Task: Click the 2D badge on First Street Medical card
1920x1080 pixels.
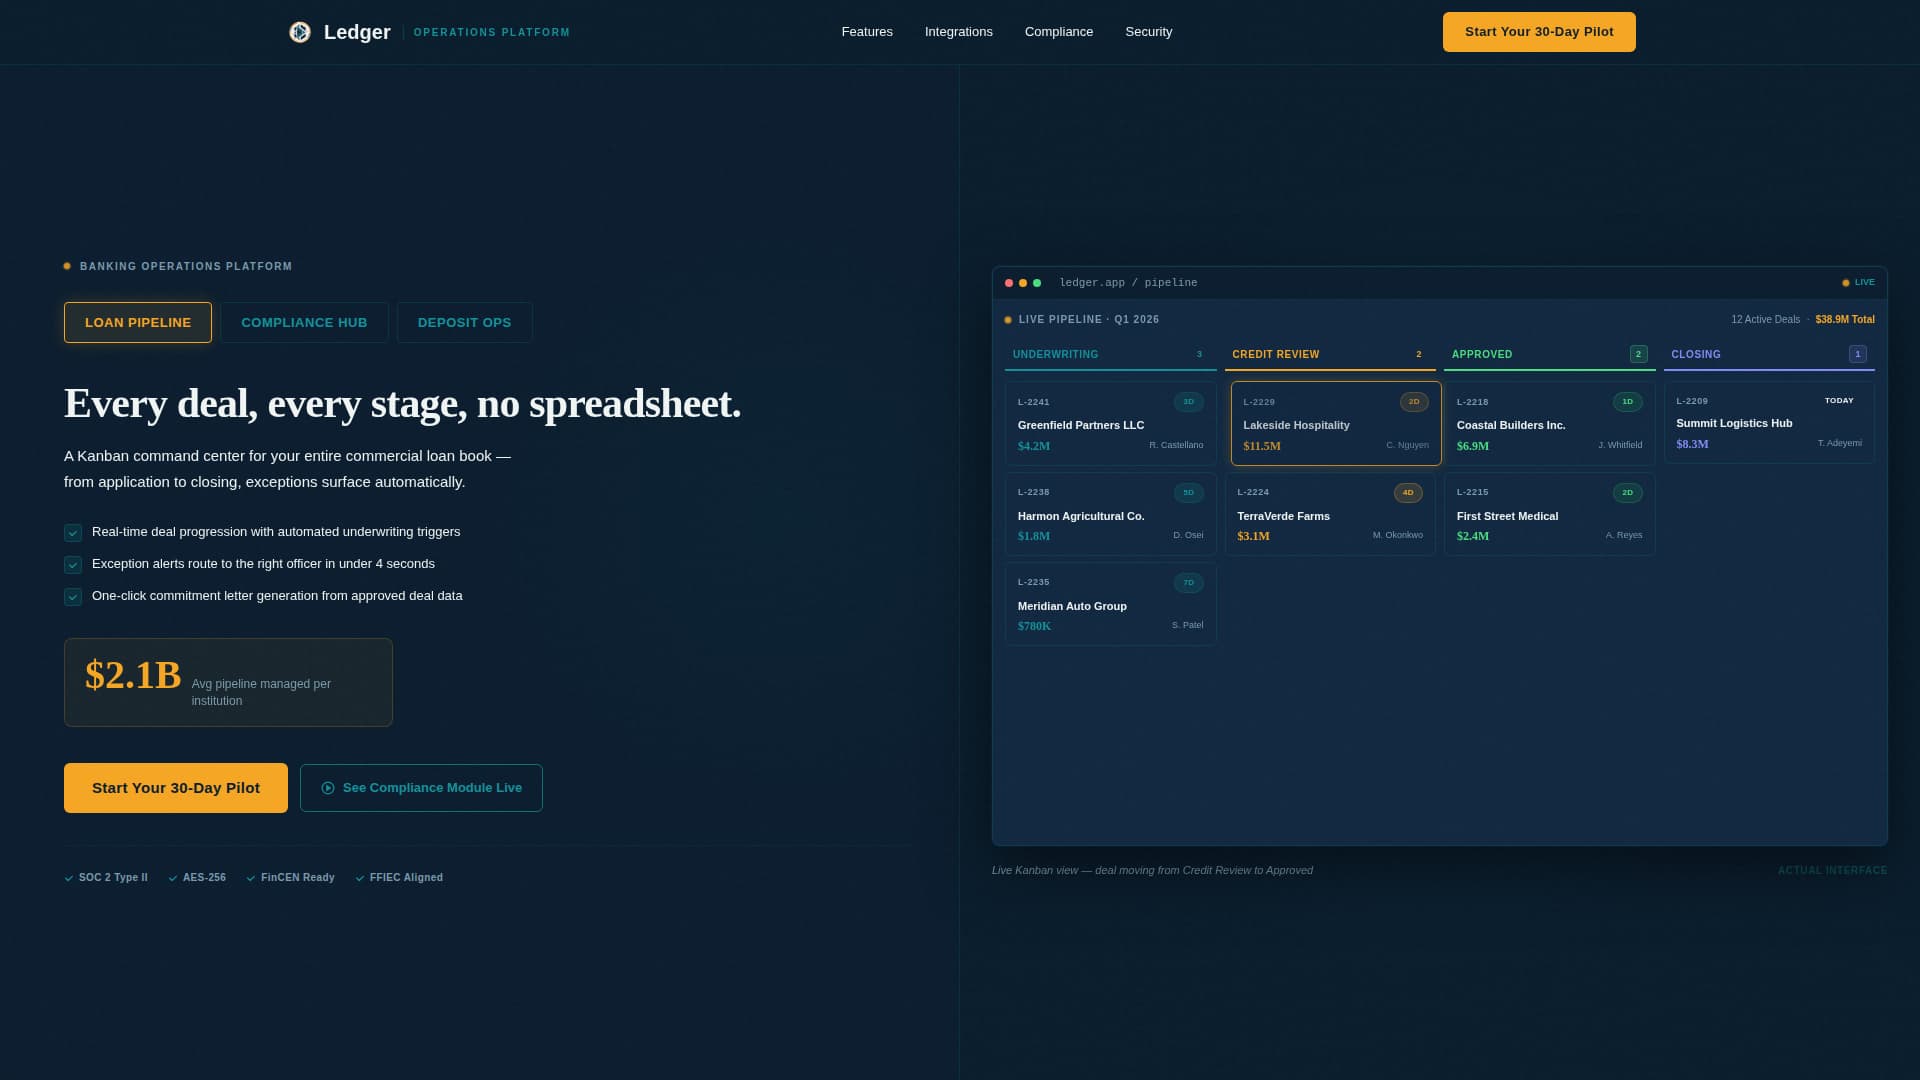Action: click(1628, 493)
